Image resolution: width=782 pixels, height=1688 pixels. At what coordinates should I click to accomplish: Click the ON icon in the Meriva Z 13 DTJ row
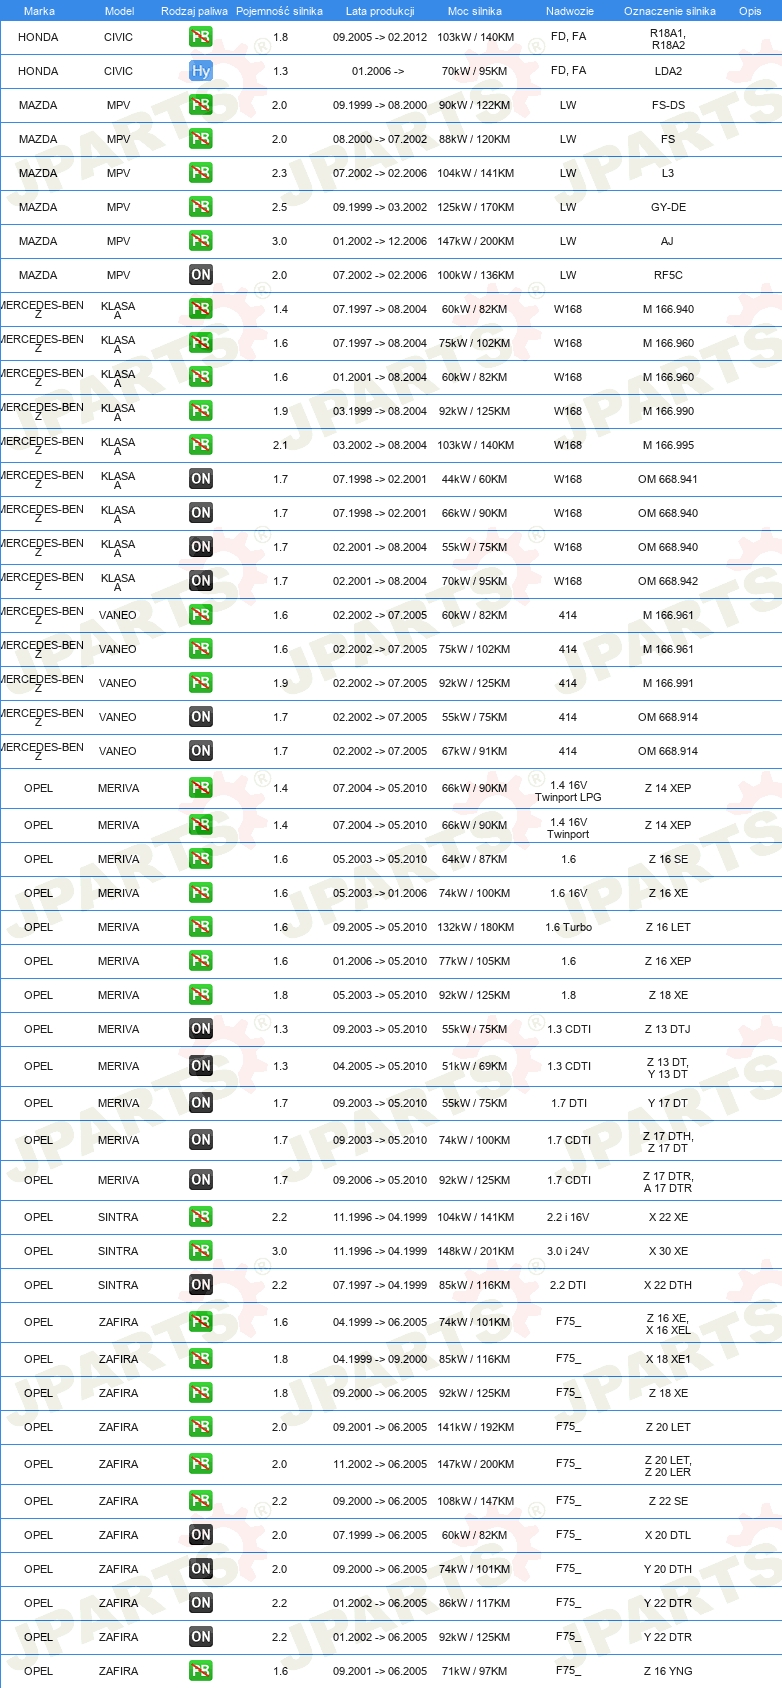[x=201, y=1029]
